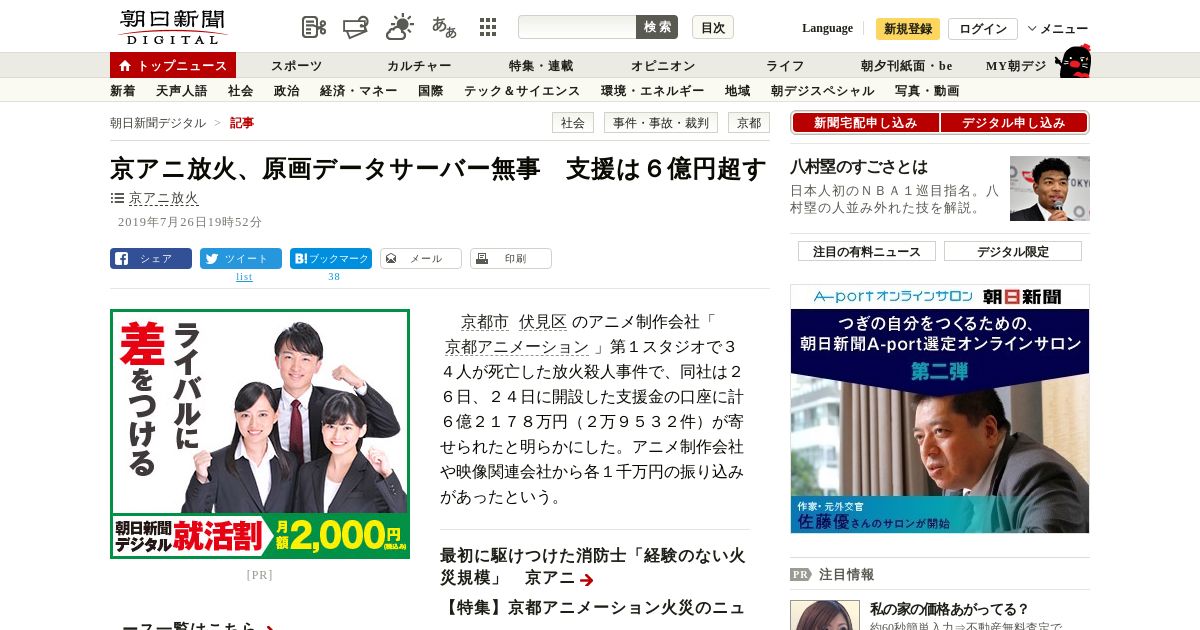Open デジタル限定 tab

click(x=1013, y=251)
